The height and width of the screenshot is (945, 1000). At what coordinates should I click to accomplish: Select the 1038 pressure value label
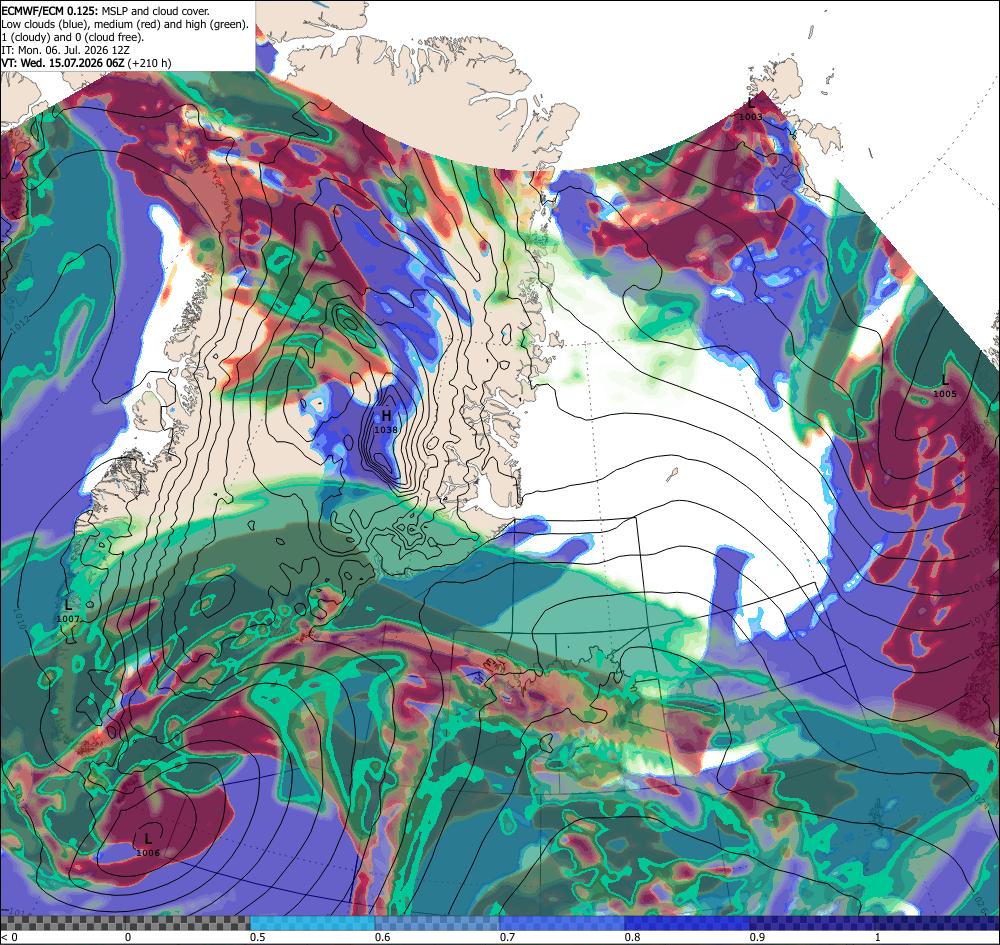tap(386, 430)
